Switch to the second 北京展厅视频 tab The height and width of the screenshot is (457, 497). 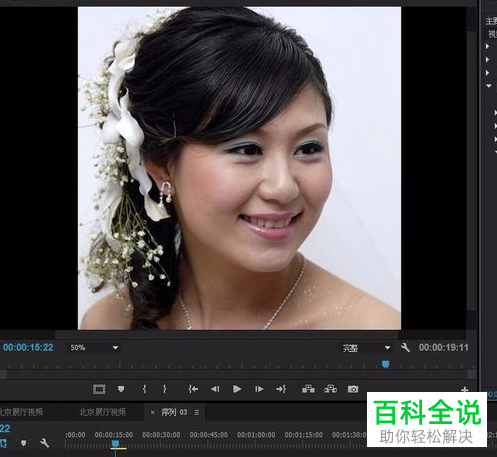(103, 412)
